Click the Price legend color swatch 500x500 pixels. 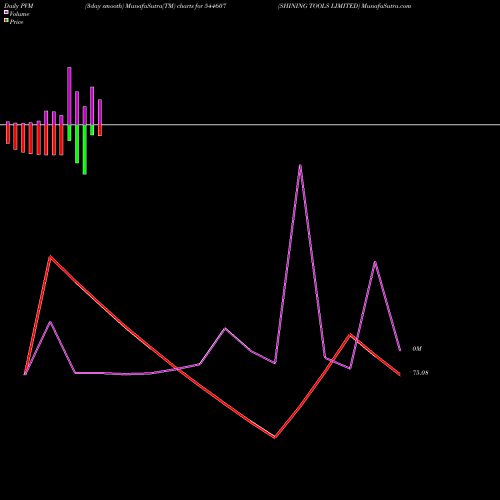click(6, 21)
